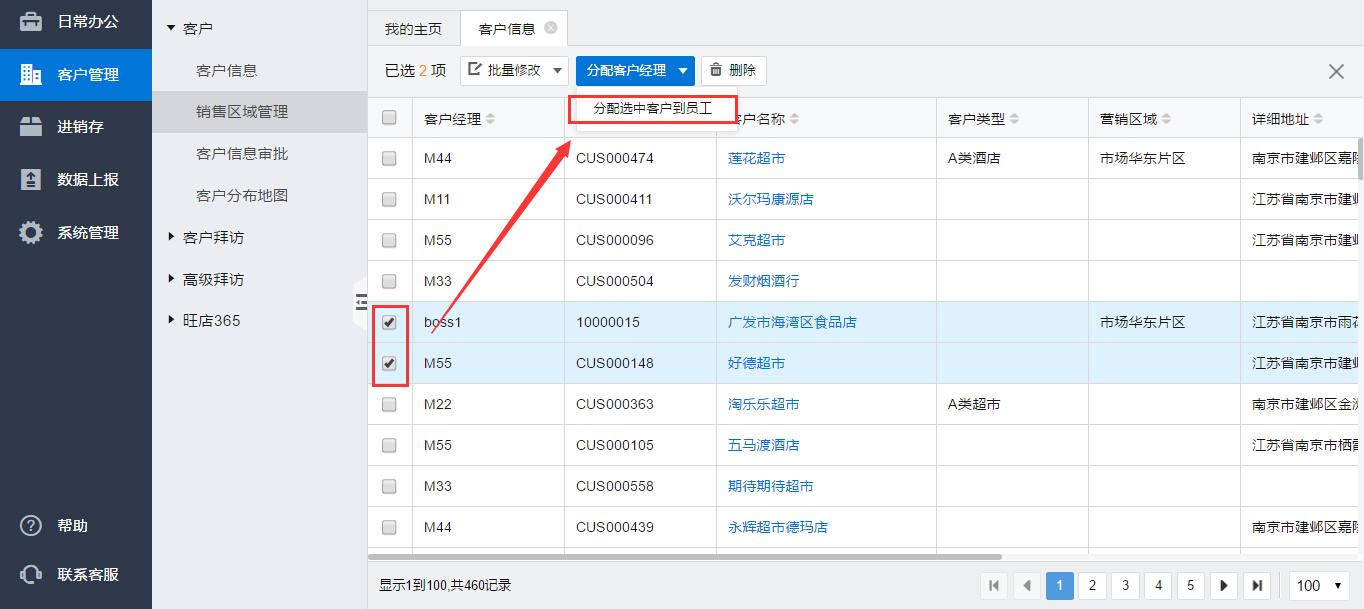1364x609 pixels.
Task: Toggle the select-all checkbox in table header
Action: [390, 118]
